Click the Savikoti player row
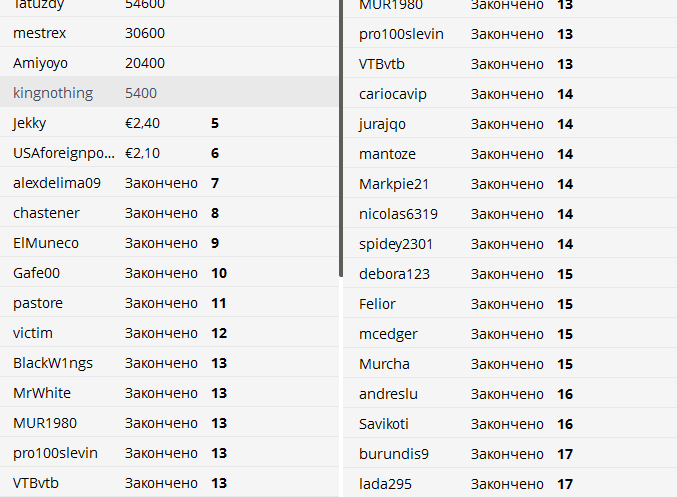This screenshot has height=497, width=677. [510, 424]
